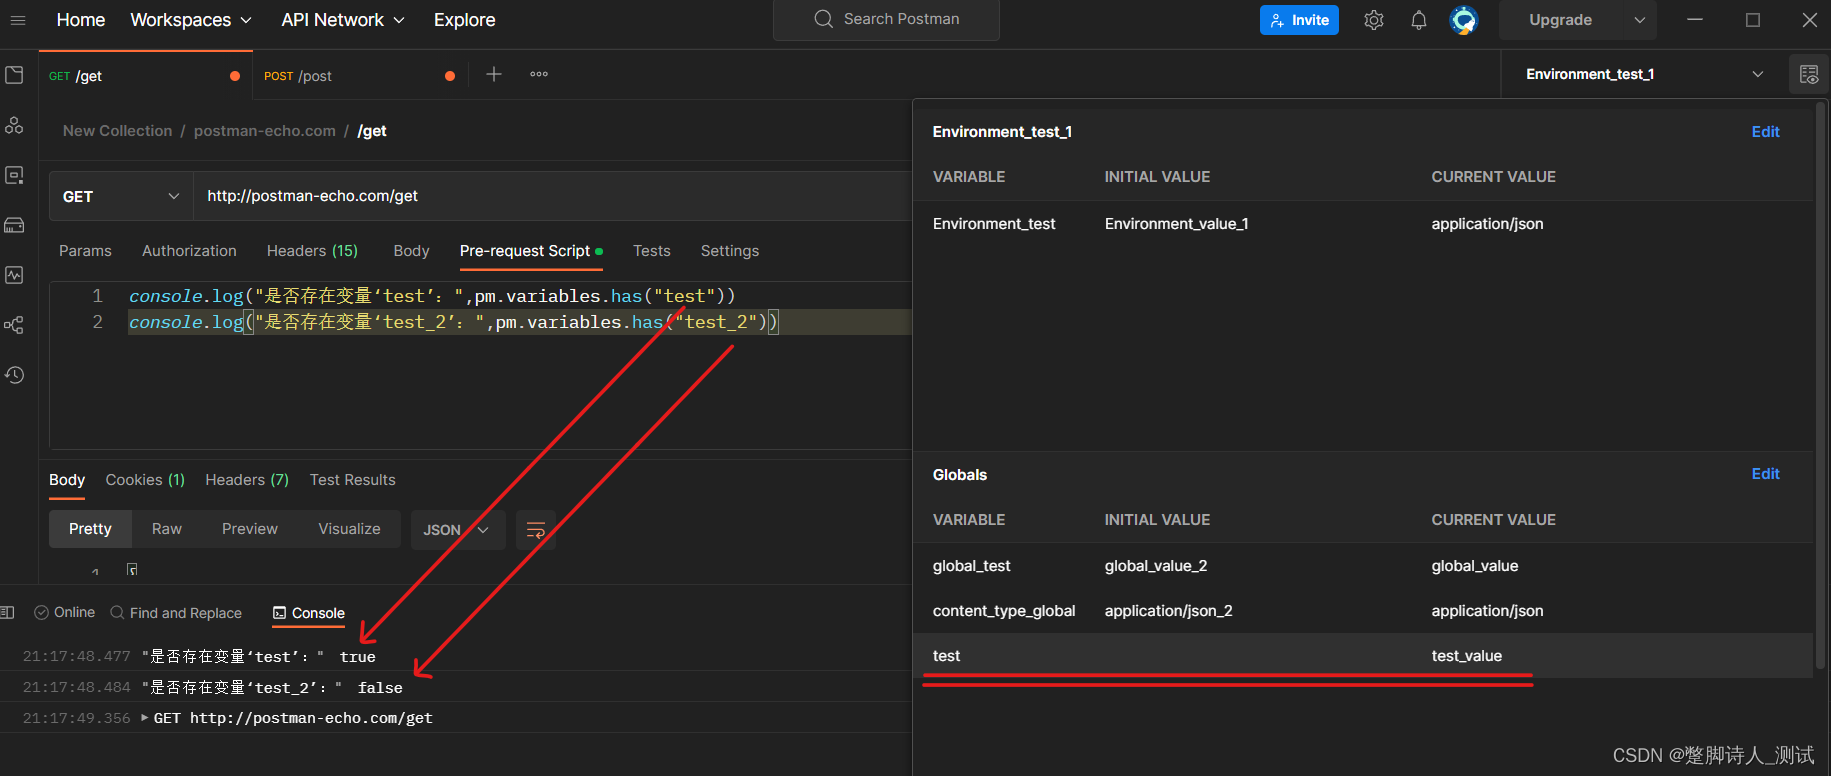
Task: Edit the Environment_test_1 variables
Action: pos(1765,132)
